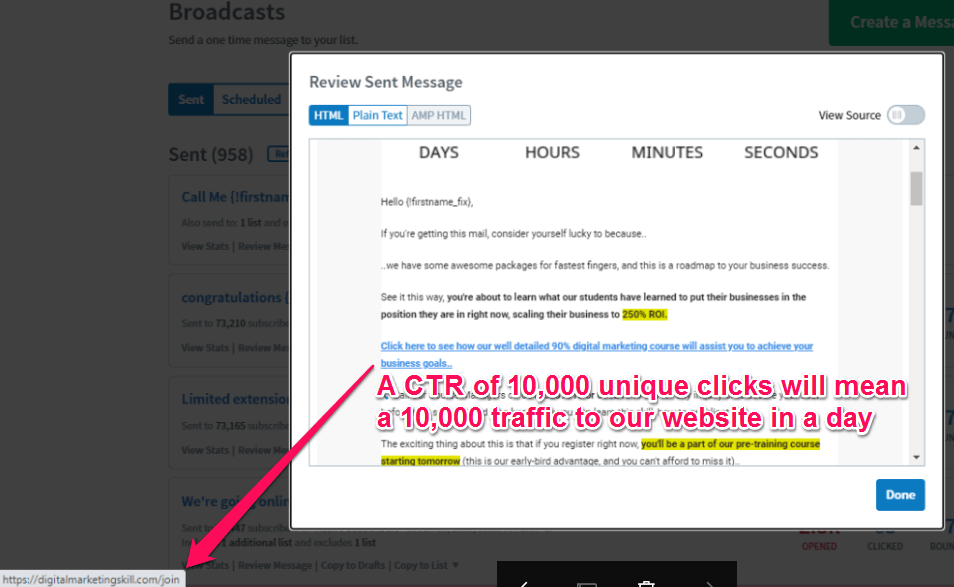Toggle the View Source switch
The height and width of the screenshot is (587, 954).
906,115
